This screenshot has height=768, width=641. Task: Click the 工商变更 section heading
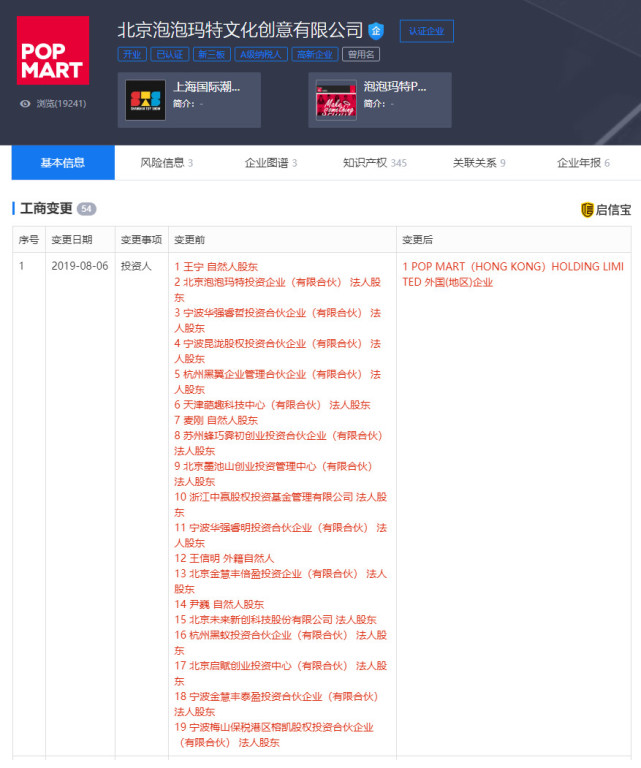47,209
